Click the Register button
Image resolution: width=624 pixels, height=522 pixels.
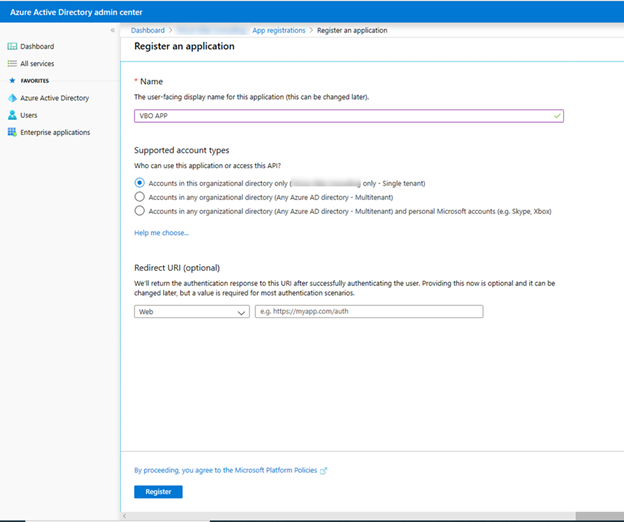tap(158, 492)
